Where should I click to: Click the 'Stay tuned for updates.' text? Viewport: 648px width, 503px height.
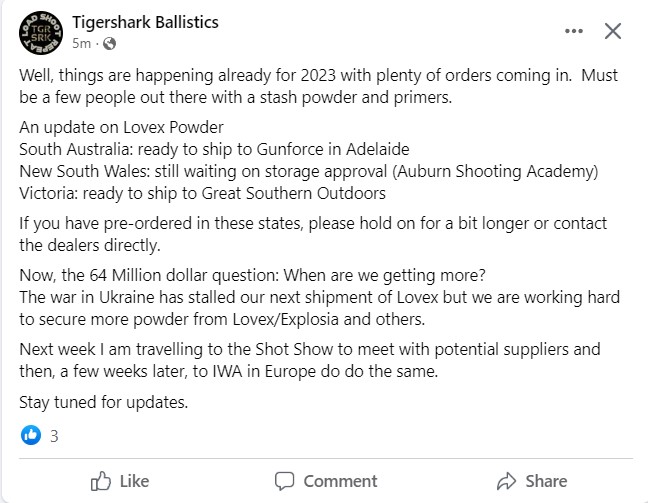pyautogui.click(x=104, y=402)
